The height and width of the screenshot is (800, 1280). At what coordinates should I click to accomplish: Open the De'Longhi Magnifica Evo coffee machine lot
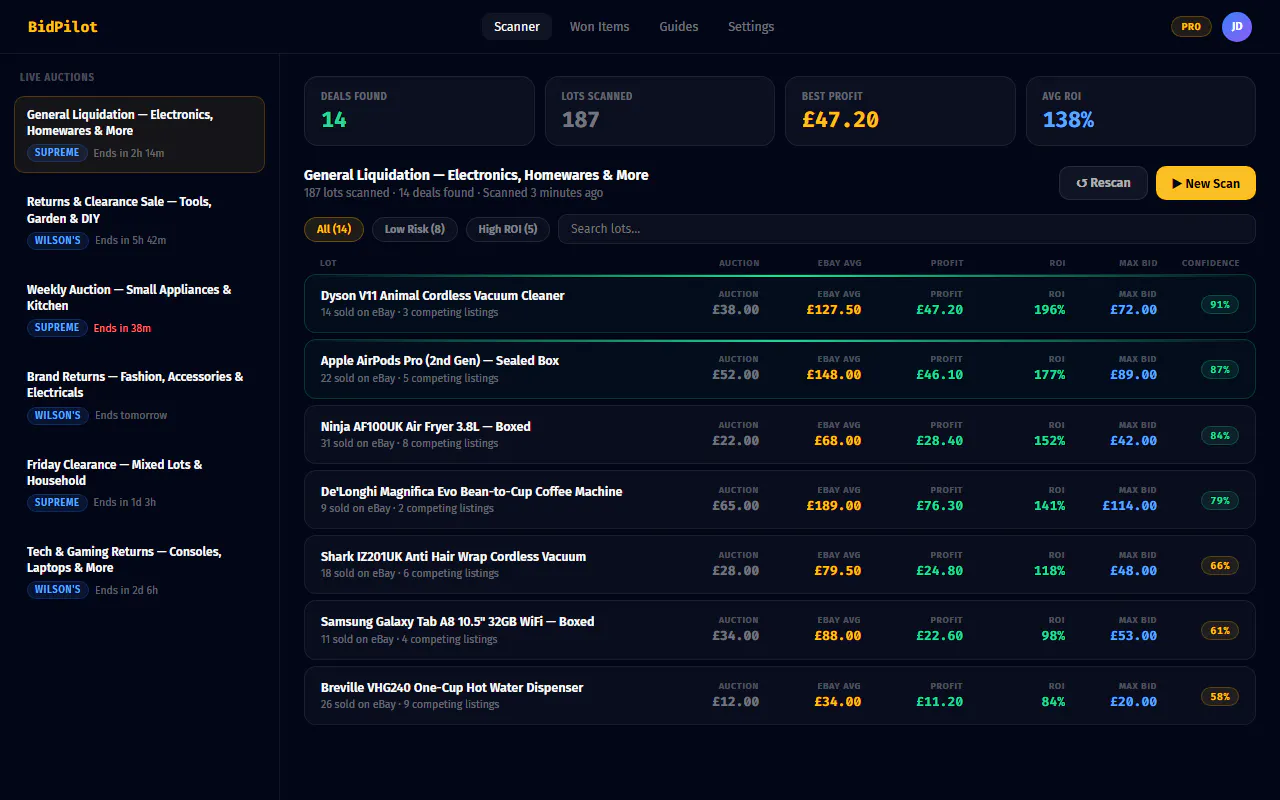coord(780,499)
